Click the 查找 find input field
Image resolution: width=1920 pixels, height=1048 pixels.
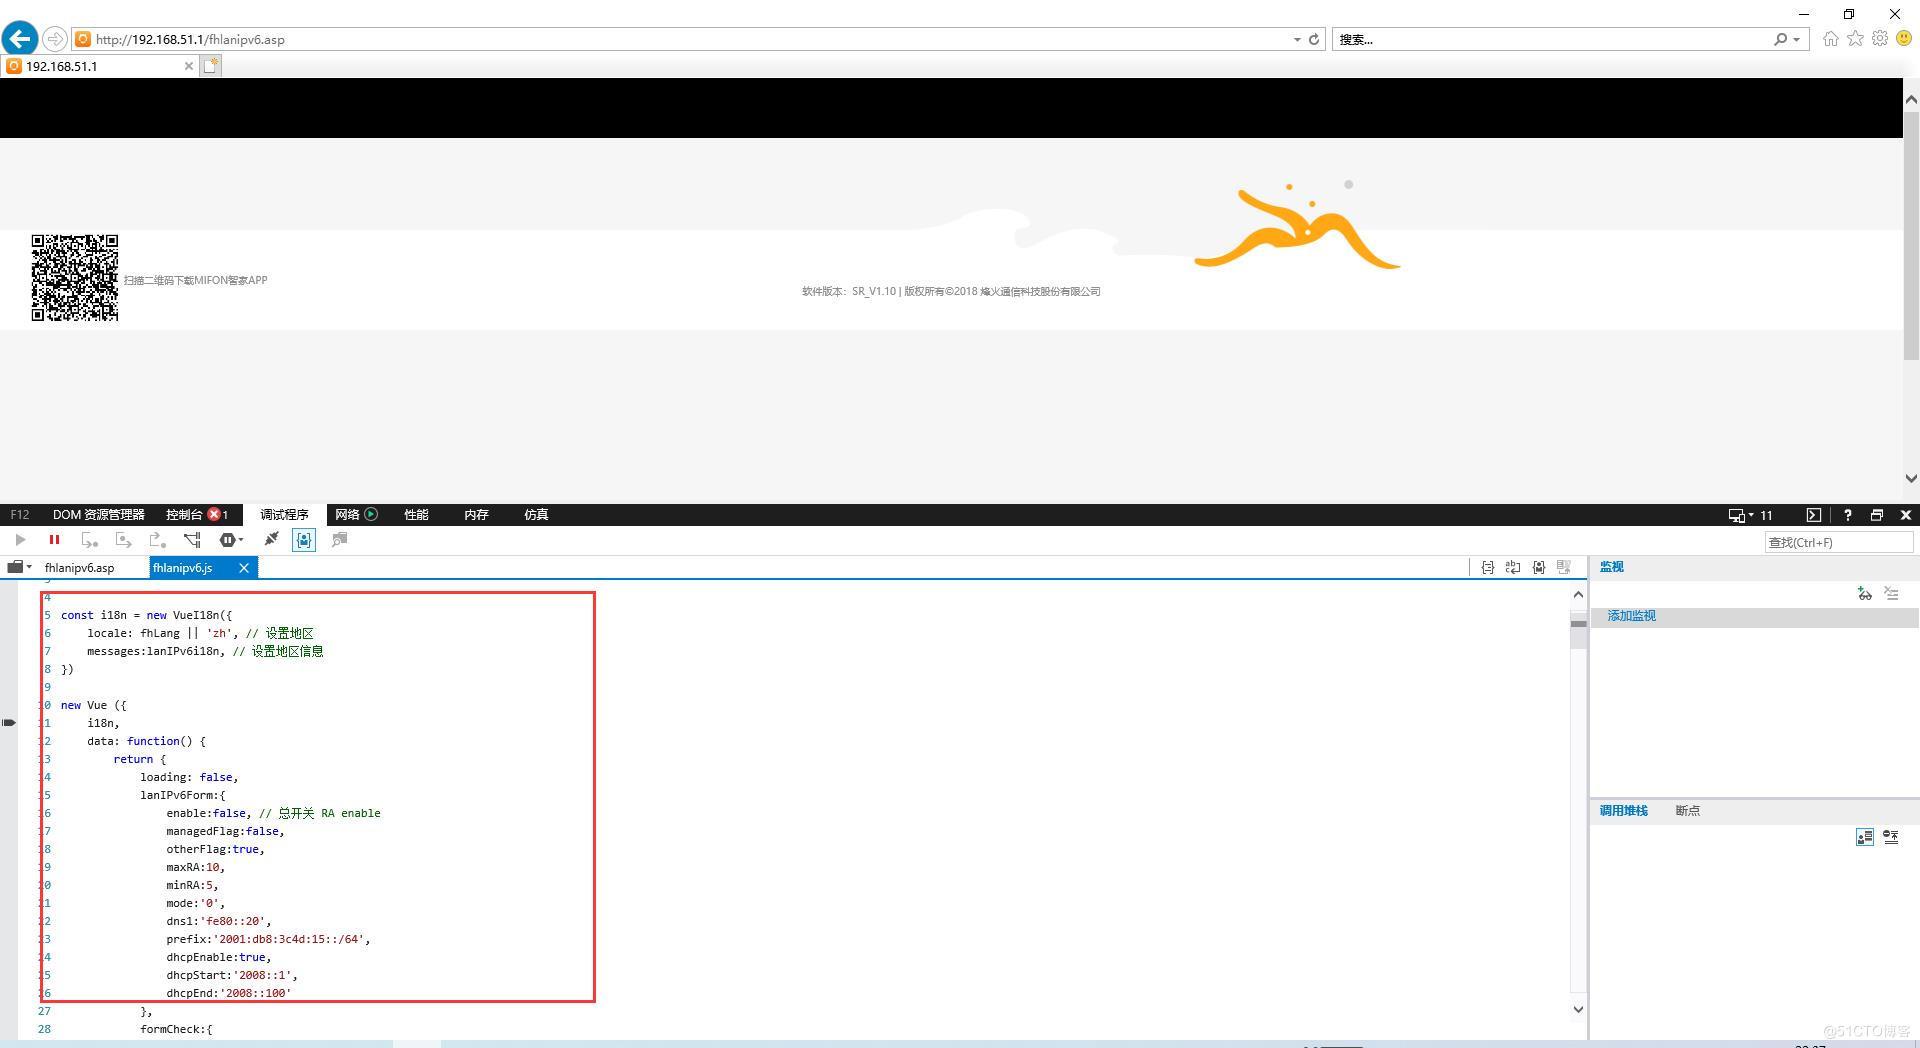point(1839,542)
